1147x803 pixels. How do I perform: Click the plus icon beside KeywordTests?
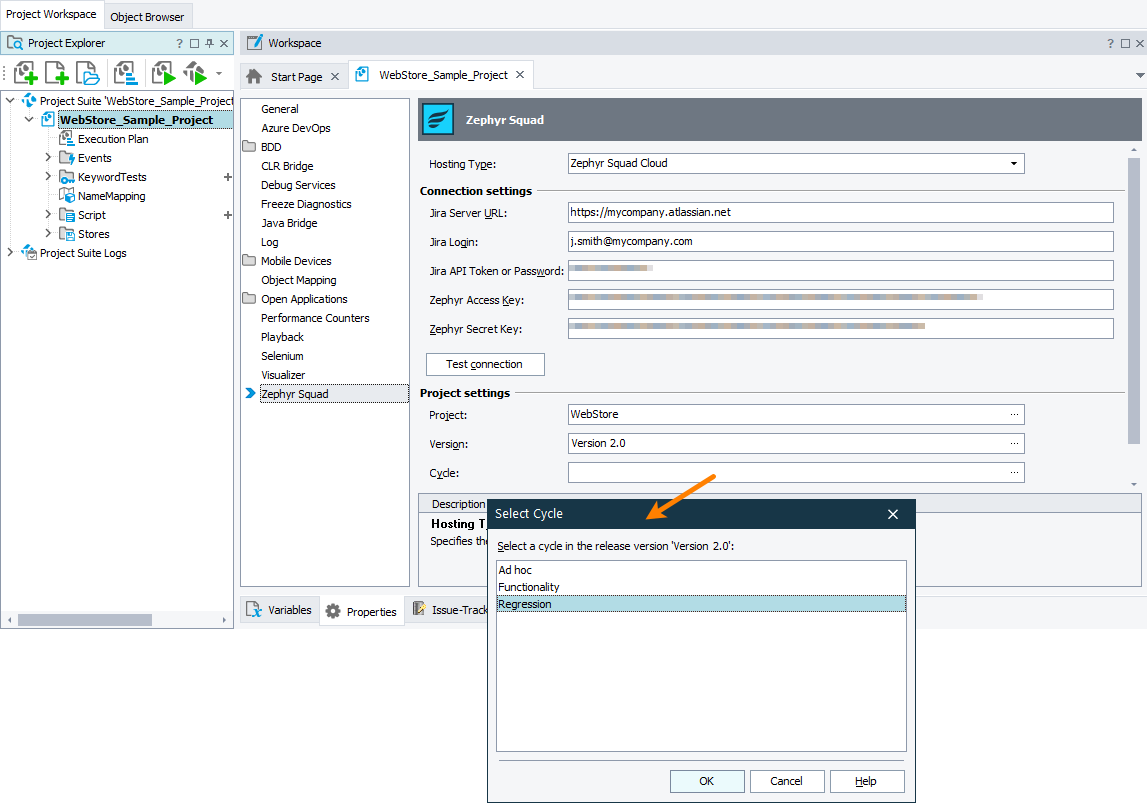[x=227, y=177]
